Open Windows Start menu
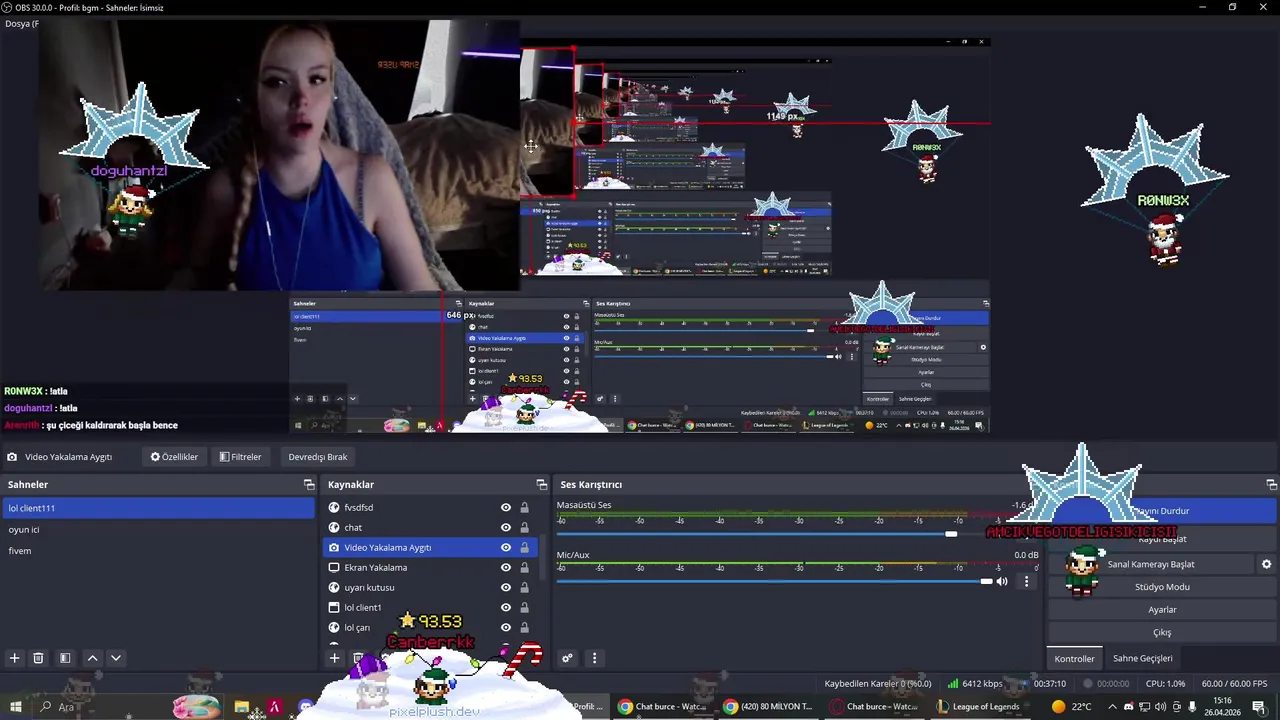Screen dimensions: 1280x720 [16, 706]
